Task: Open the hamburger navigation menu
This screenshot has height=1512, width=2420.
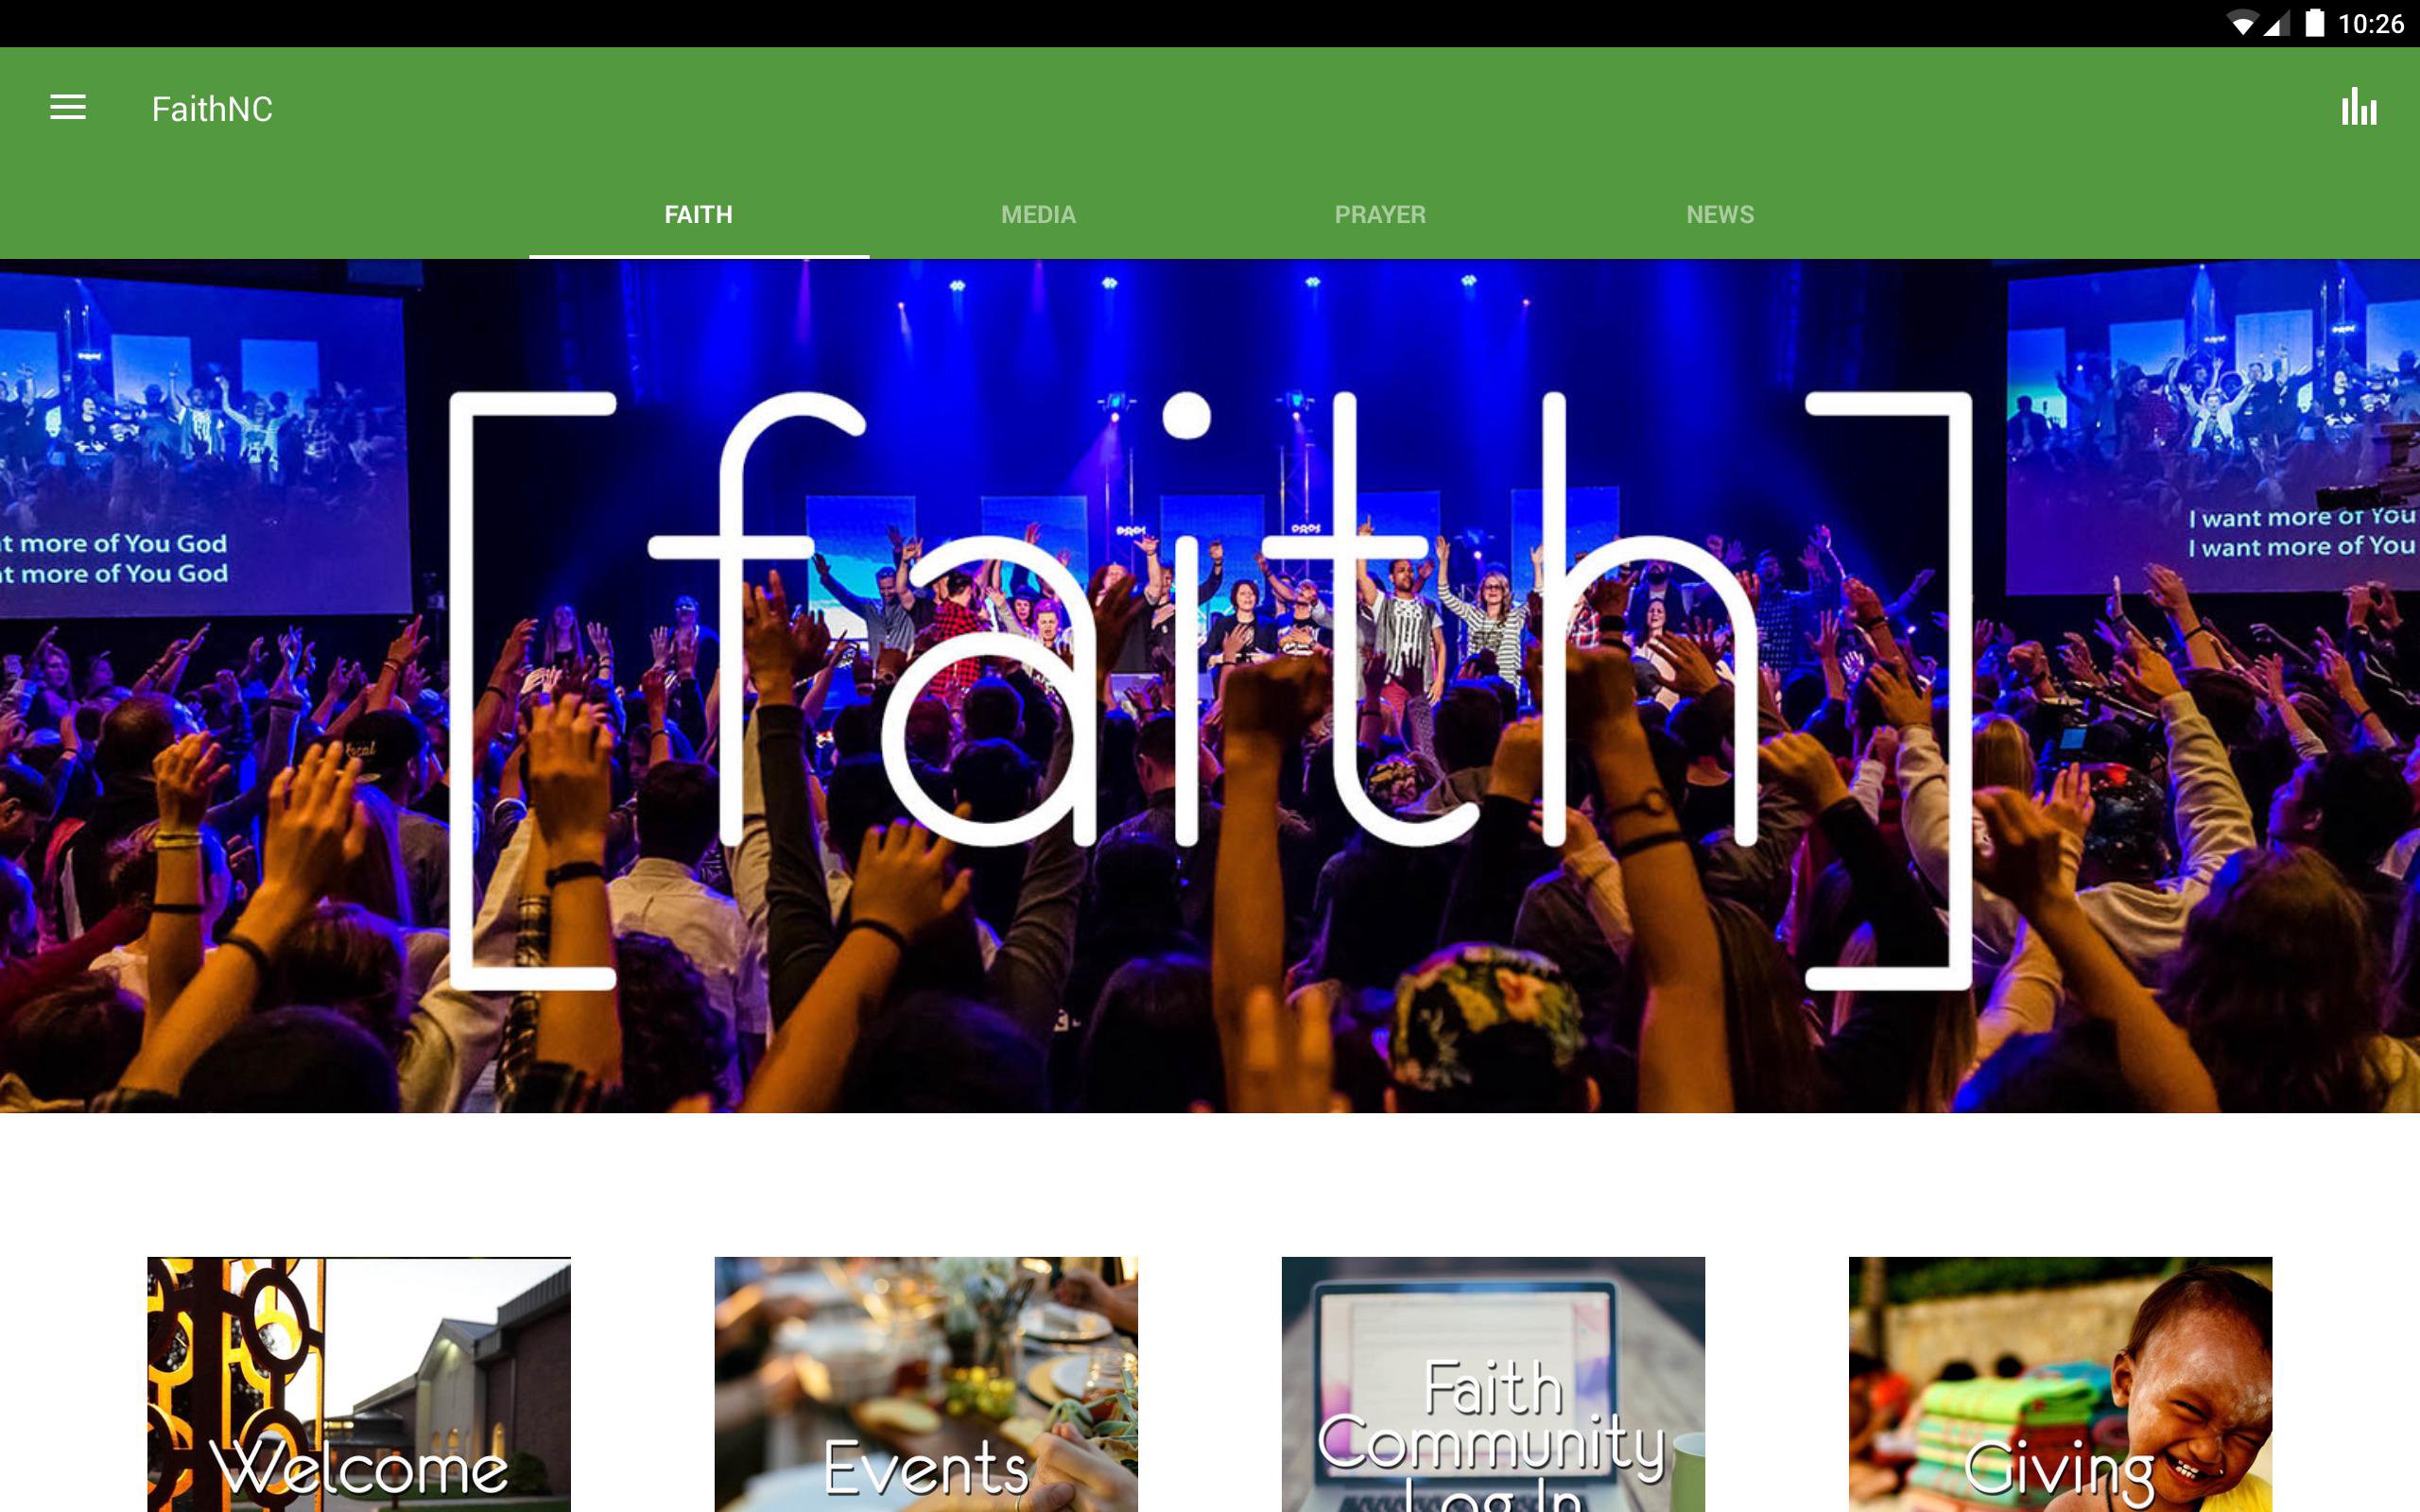Action: pos(68,108)
